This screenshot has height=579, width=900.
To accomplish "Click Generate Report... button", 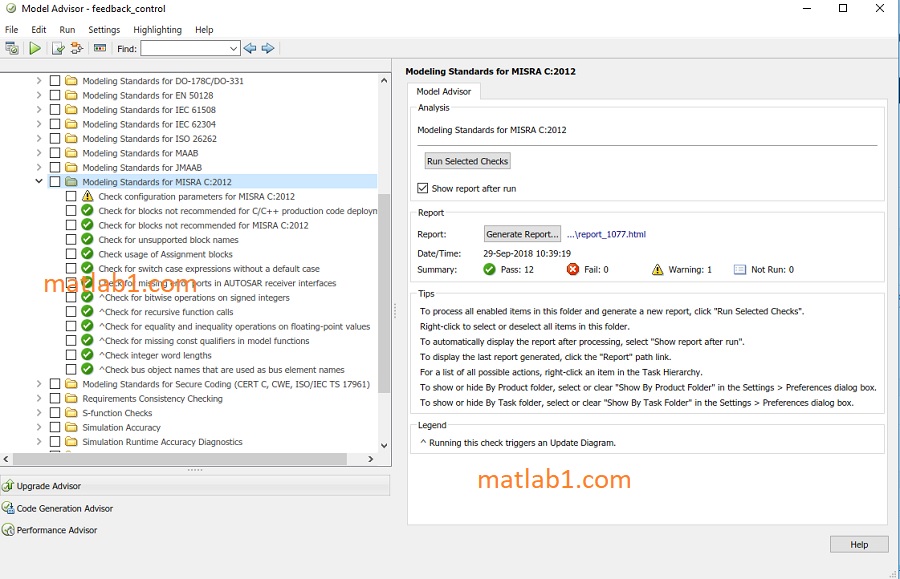I will [522, 234].
